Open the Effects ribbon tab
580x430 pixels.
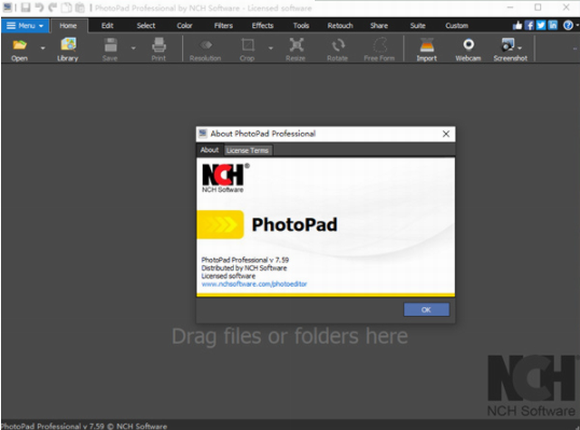coord(263,26)
